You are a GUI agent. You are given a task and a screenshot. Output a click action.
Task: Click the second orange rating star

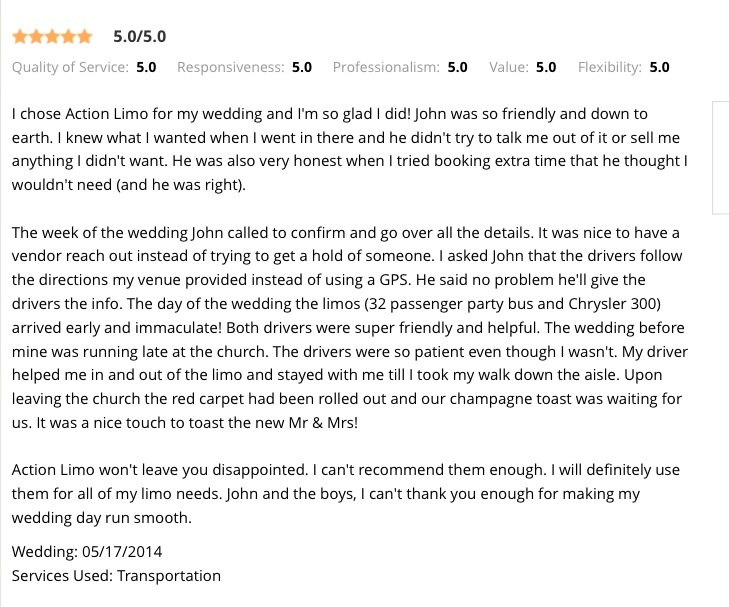36,36
